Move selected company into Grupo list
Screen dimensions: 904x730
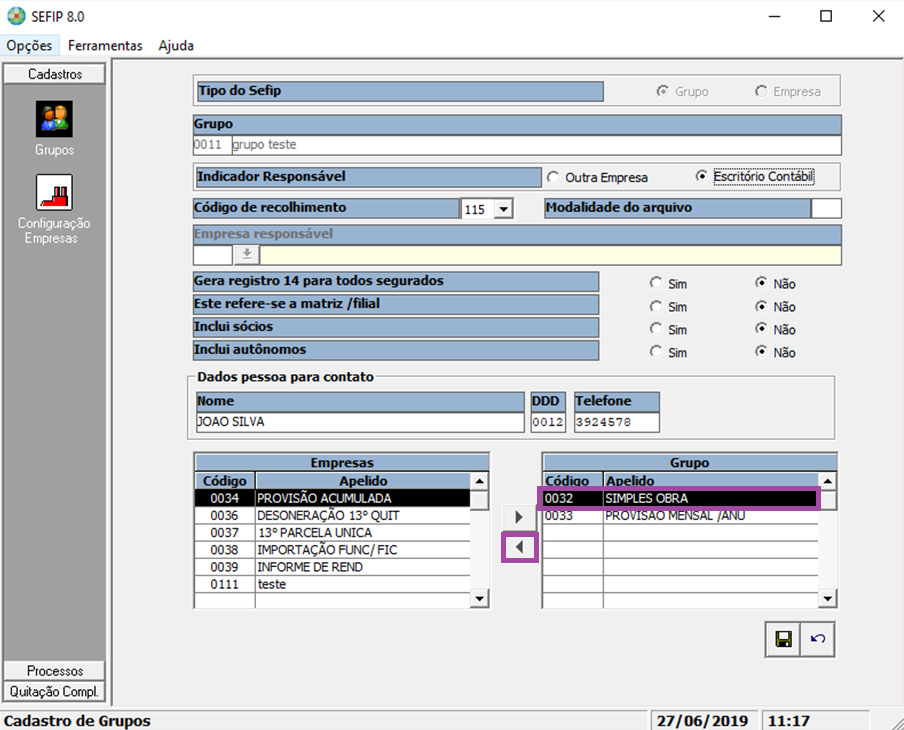pyautogui.click(x=519, y=517)
